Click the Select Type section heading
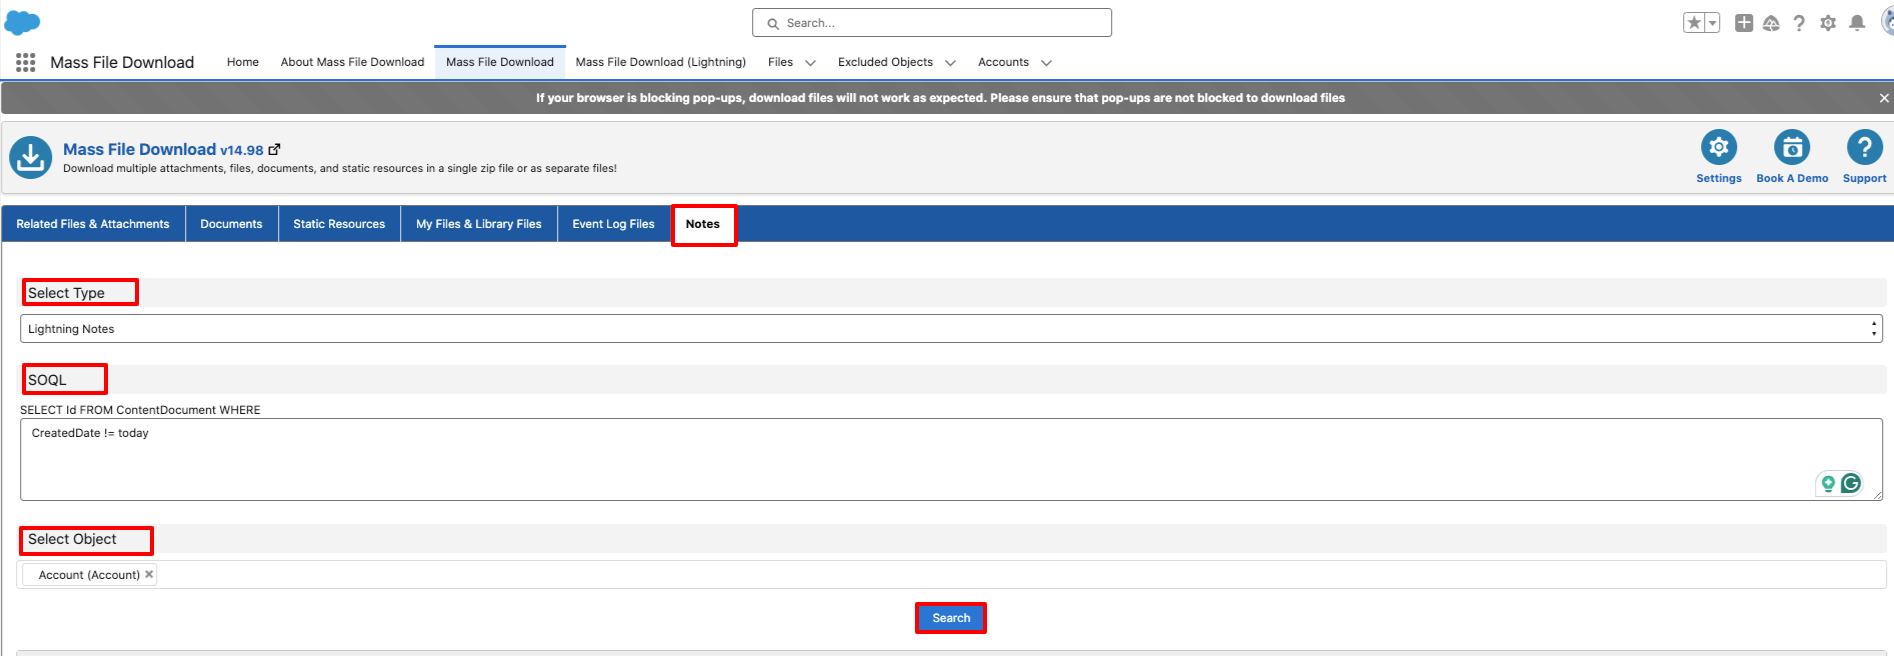Viewport: 1894px width, 656px height. pyautogui.click(x=66, y=293)
